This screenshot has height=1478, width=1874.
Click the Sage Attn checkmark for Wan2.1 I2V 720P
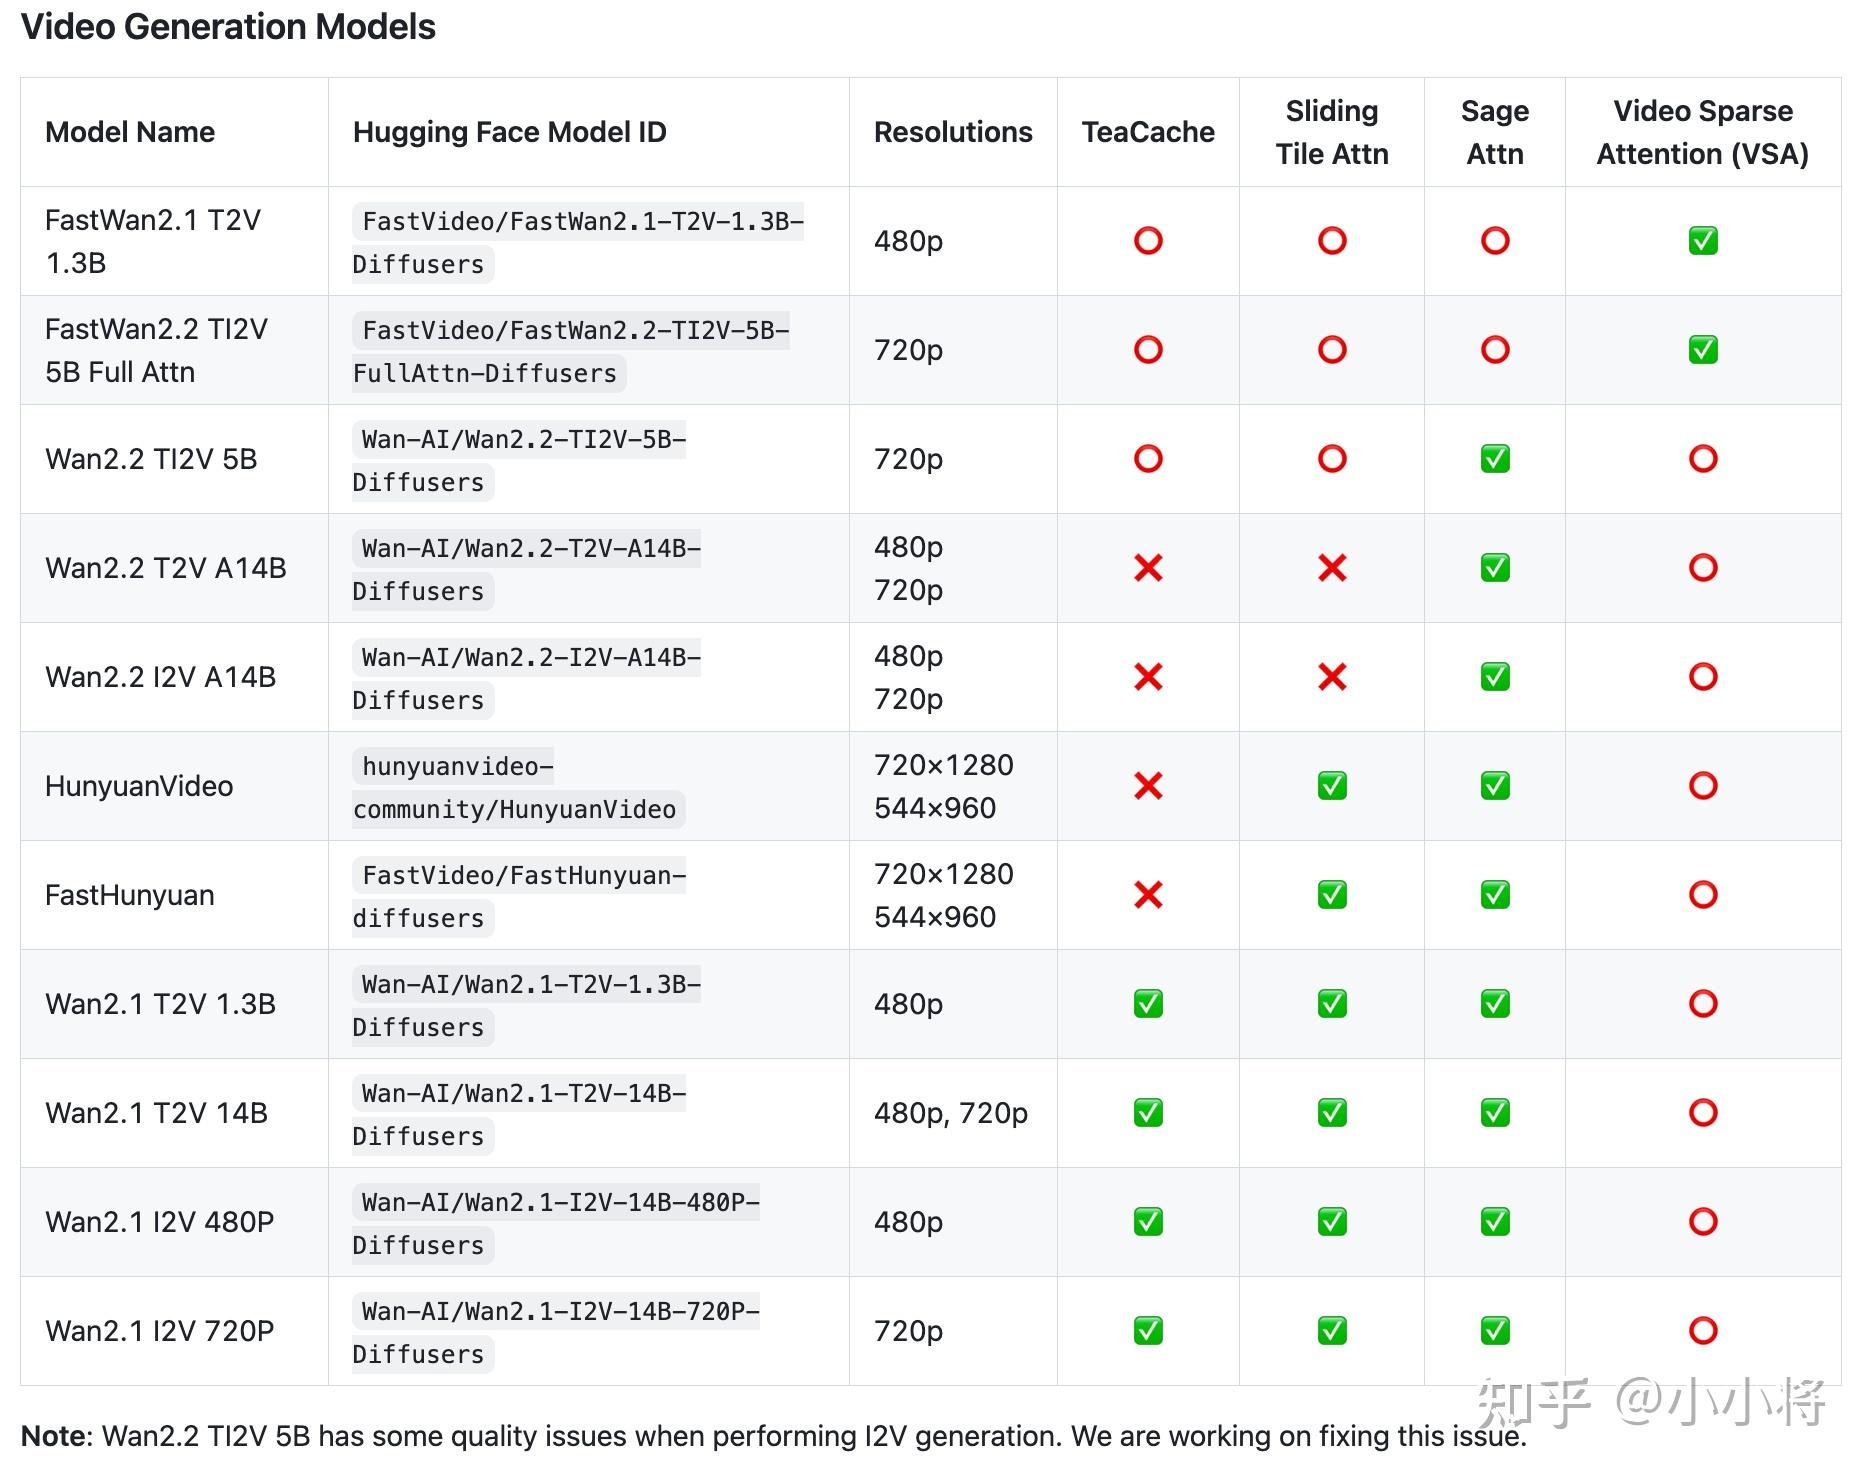pos(1494,1331)
